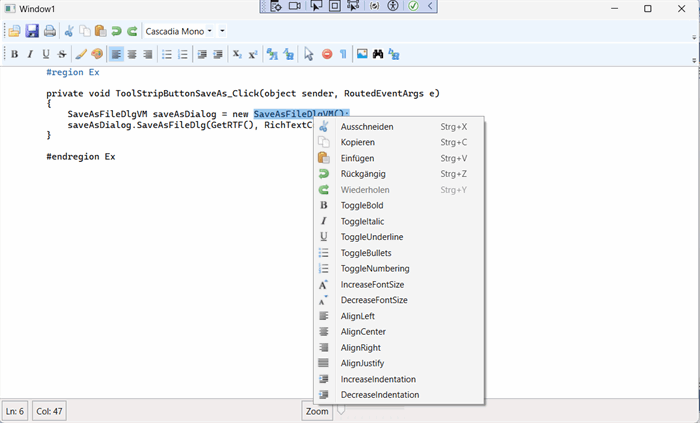Click the Zoom button in the status bar
Image resolution: width=700 pixels, height=423 pixels.
(317, 411)
